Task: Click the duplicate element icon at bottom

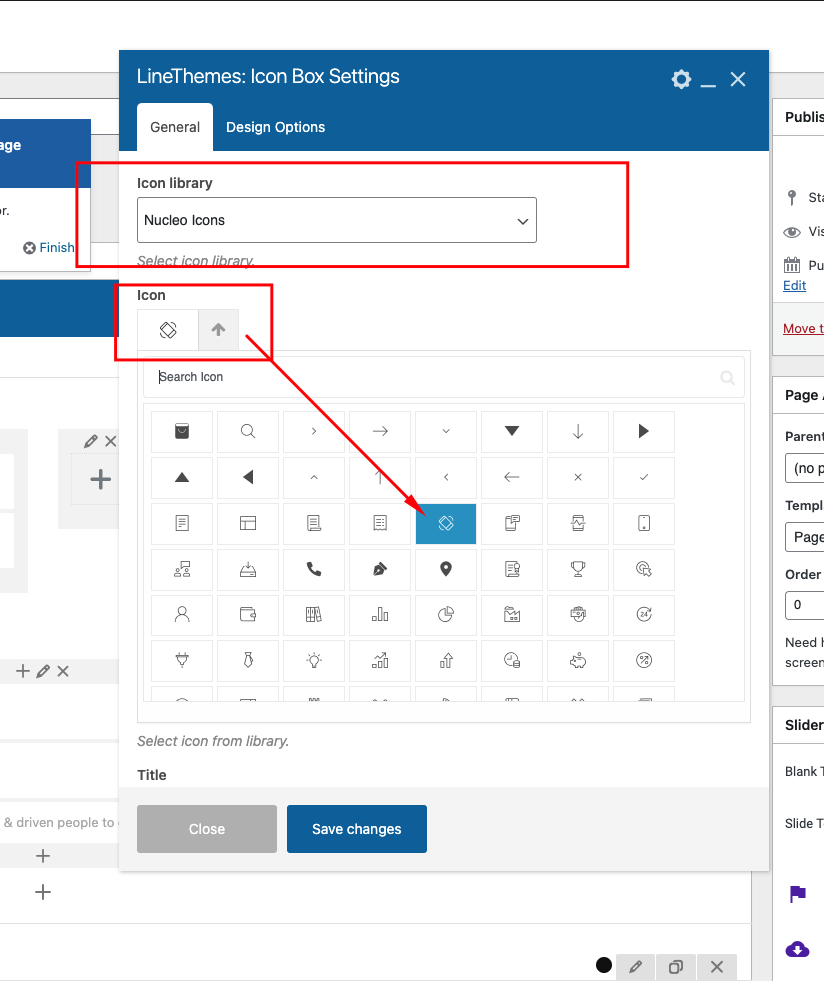Action: tap(676, 967)
